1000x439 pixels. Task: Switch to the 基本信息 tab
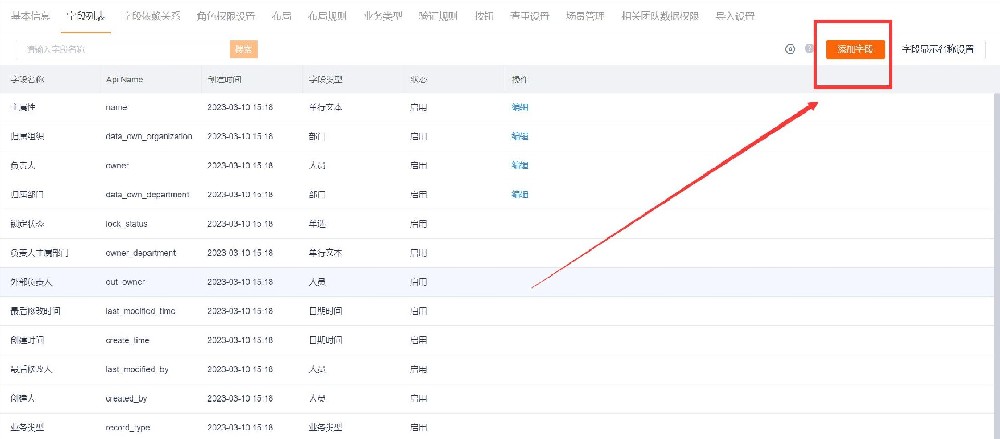pos(31,16)
